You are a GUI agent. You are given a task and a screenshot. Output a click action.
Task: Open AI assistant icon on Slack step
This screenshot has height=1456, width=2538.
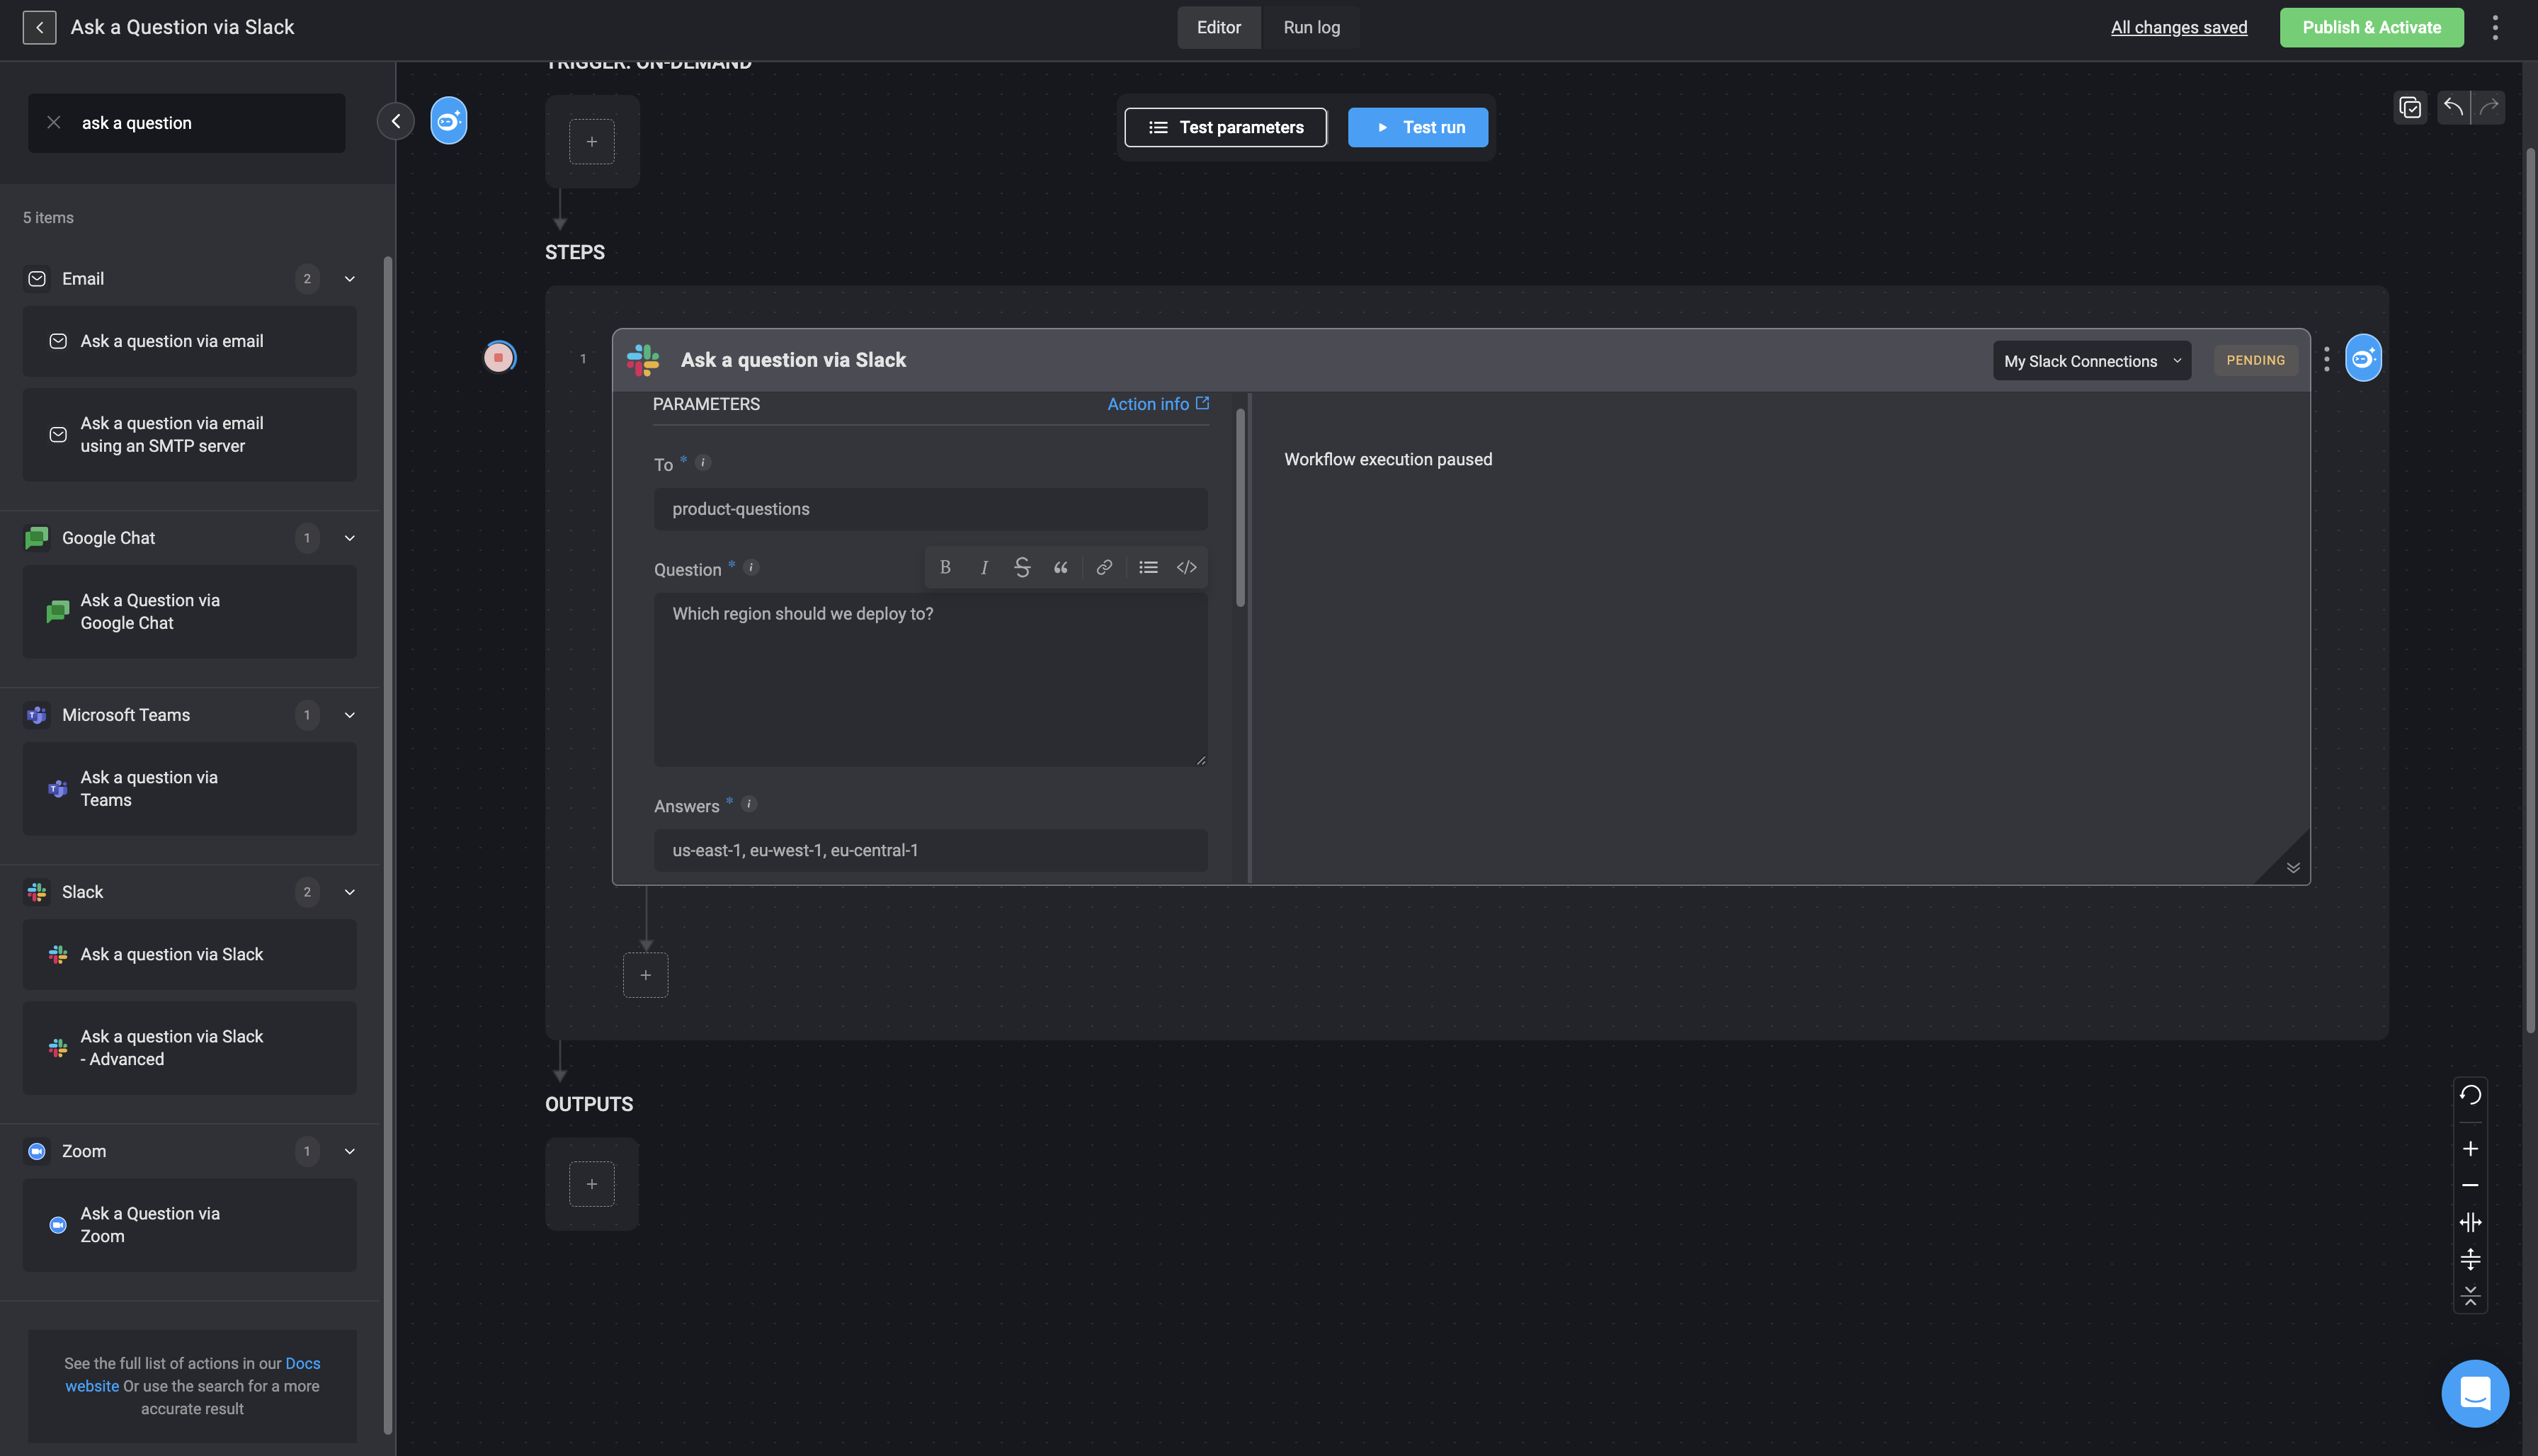2364,358
